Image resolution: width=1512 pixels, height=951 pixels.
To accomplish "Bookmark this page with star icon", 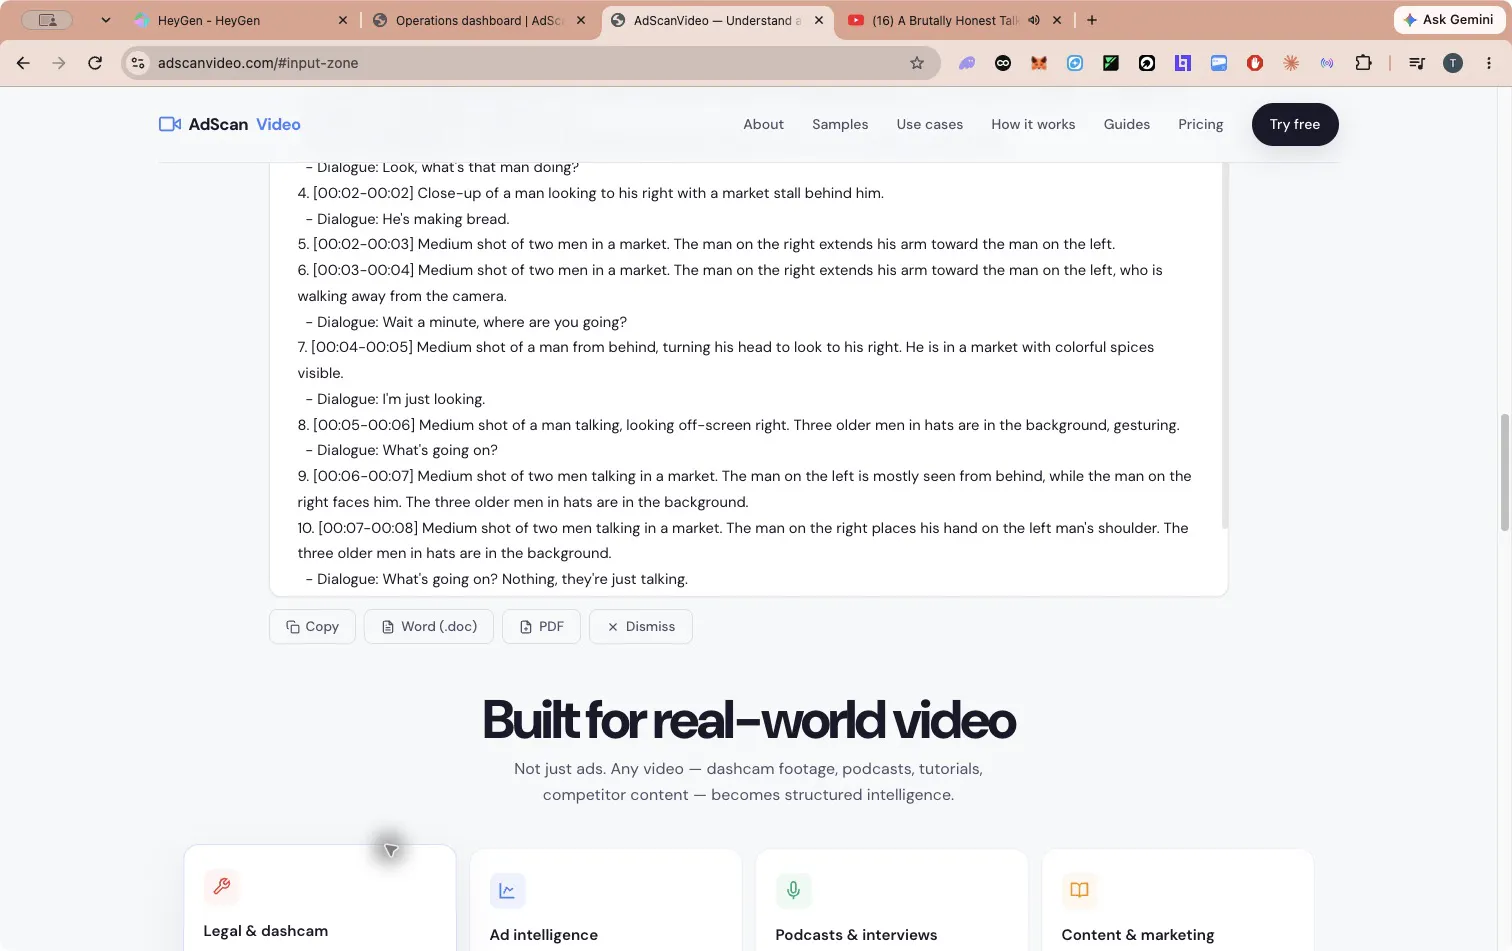I will (917, 63).
